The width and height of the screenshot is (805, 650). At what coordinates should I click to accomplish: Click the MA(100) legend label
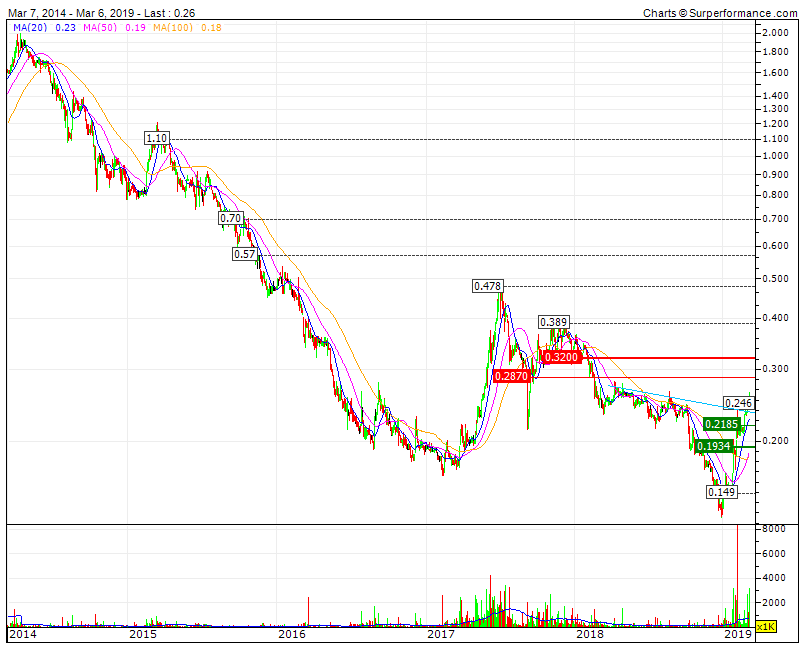173,28
